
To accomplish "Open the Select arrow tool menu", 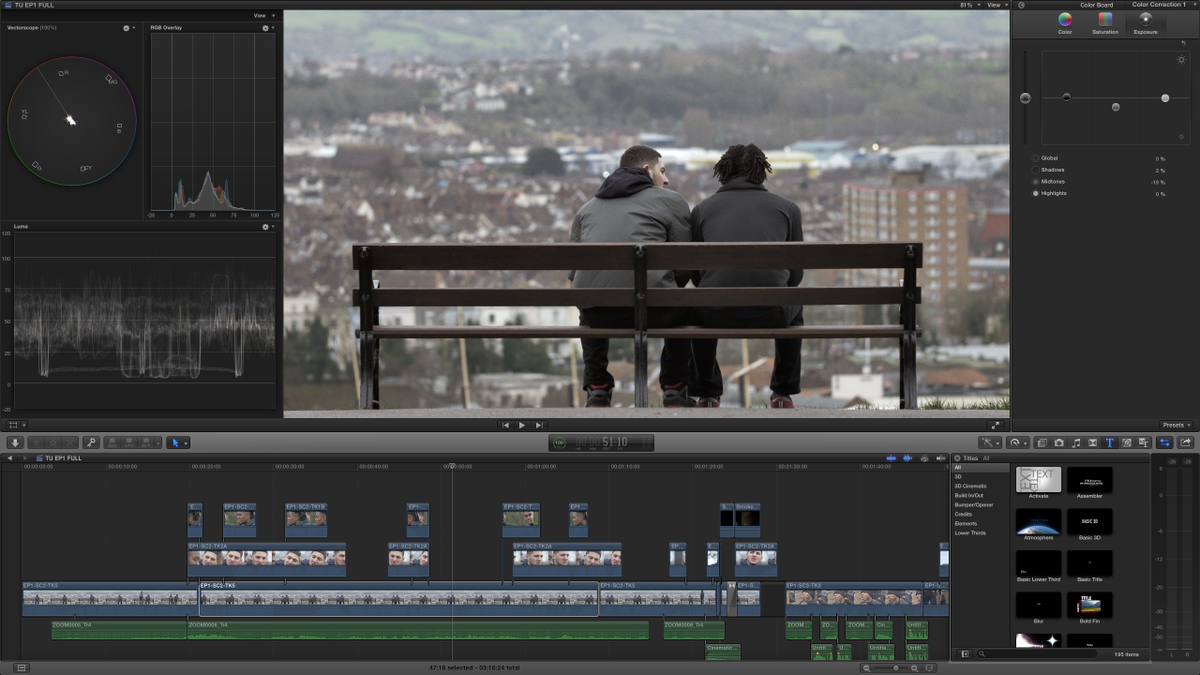I will click(x=177, y=442).
